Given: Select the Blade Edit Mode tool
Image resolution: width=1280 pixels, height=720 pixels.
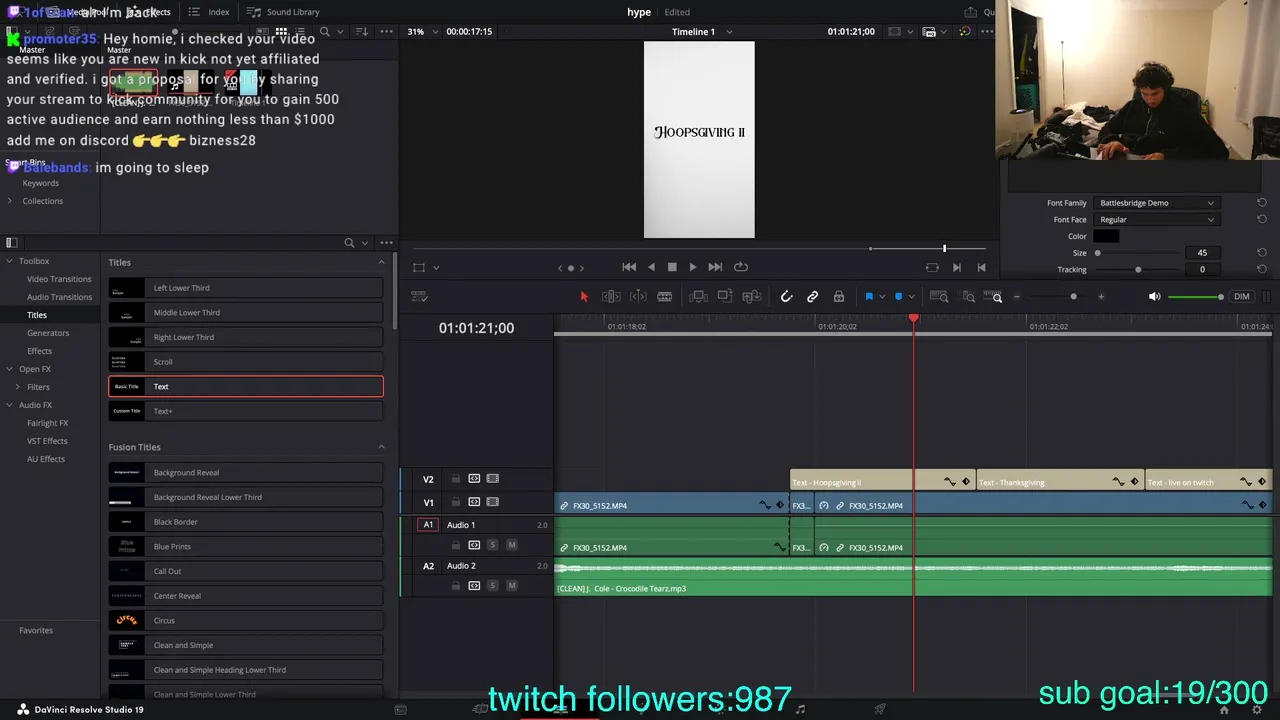Looking at the screenshot, I should pyautogui.click(x=664, y=297).
